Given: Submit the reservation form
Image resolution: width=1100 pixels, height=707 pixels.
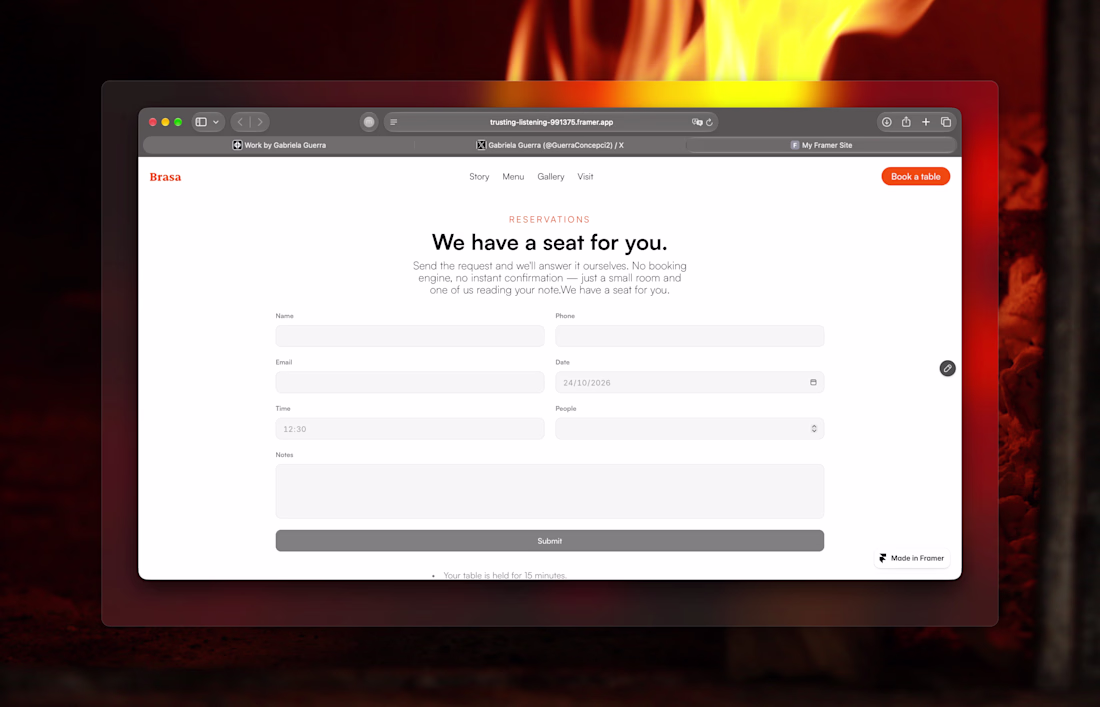Looking at the screenshot, I should point(550,541).
